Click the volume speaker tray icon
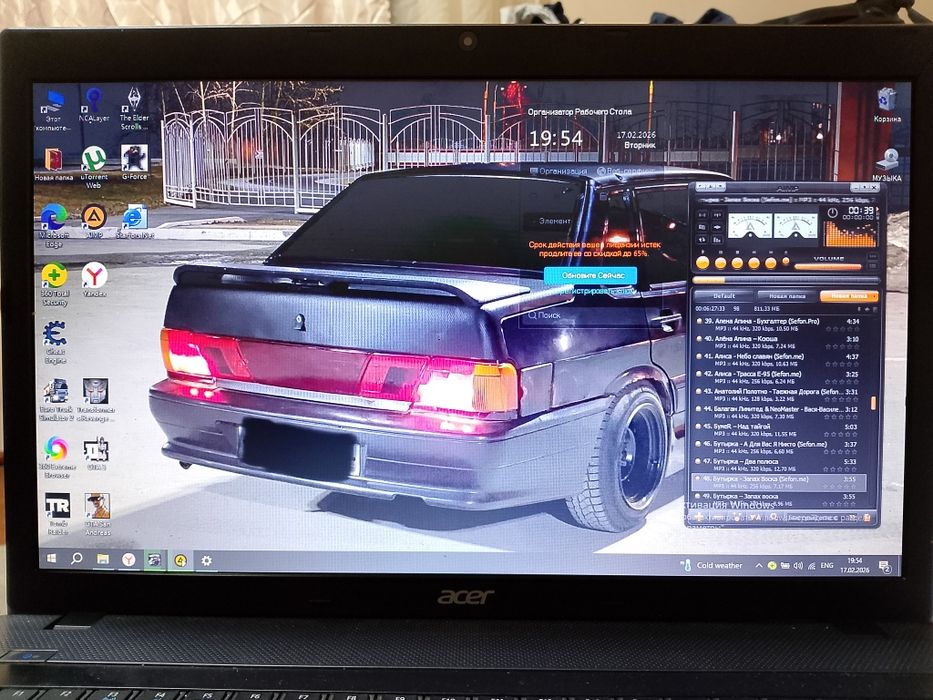Image resolution: width=933 pixels, height=700 pixels. 798,565
